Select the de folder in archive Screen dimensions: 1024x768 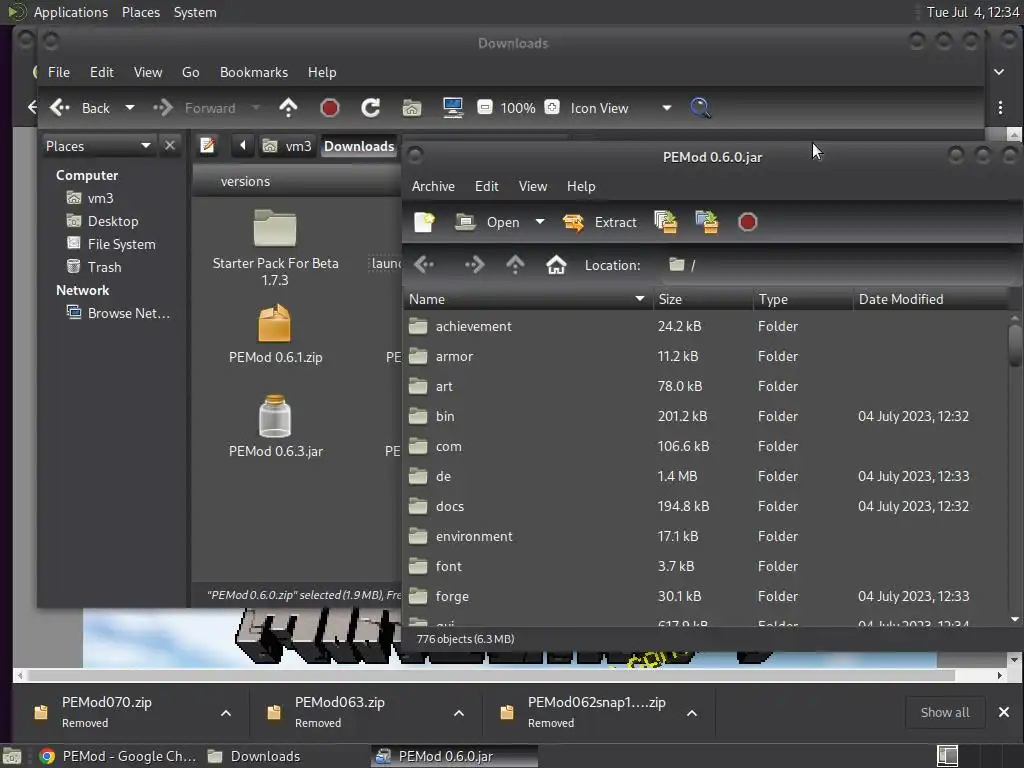click(x=705, y=476)
